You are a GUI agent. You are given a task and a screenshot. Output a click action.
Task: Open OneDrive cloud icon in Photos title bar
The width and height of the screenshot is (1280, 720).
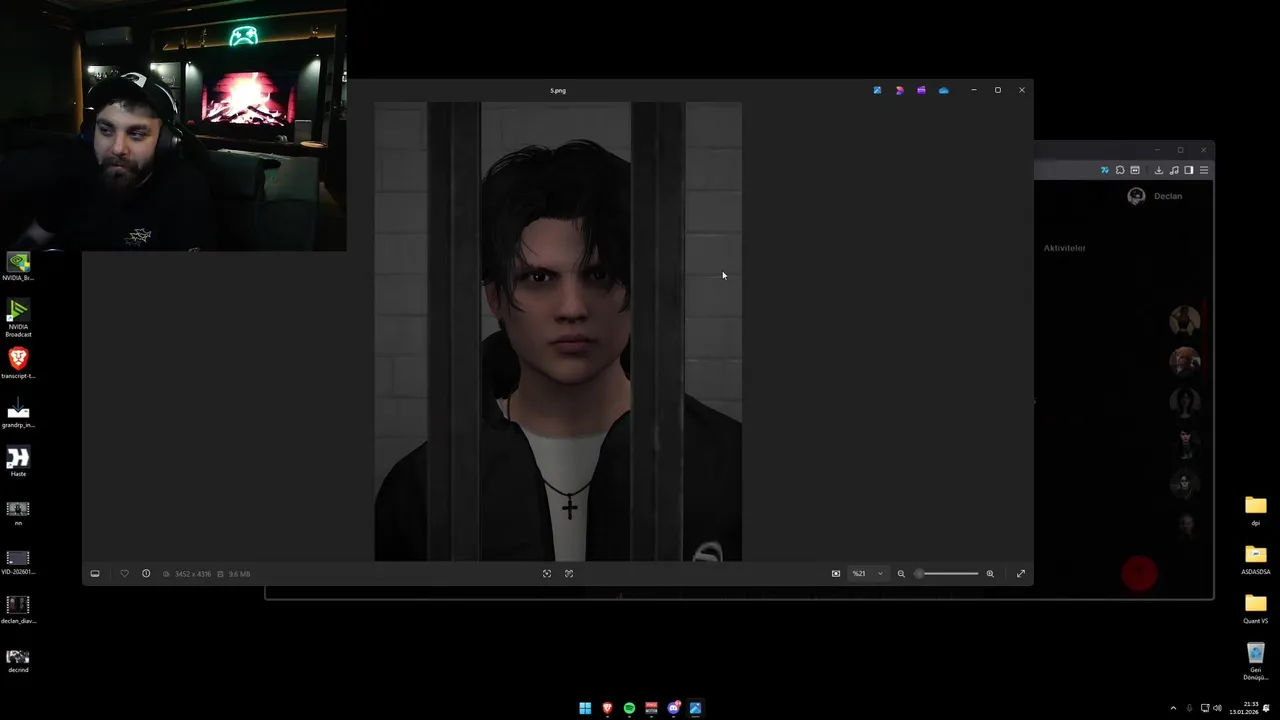[943, 90]
